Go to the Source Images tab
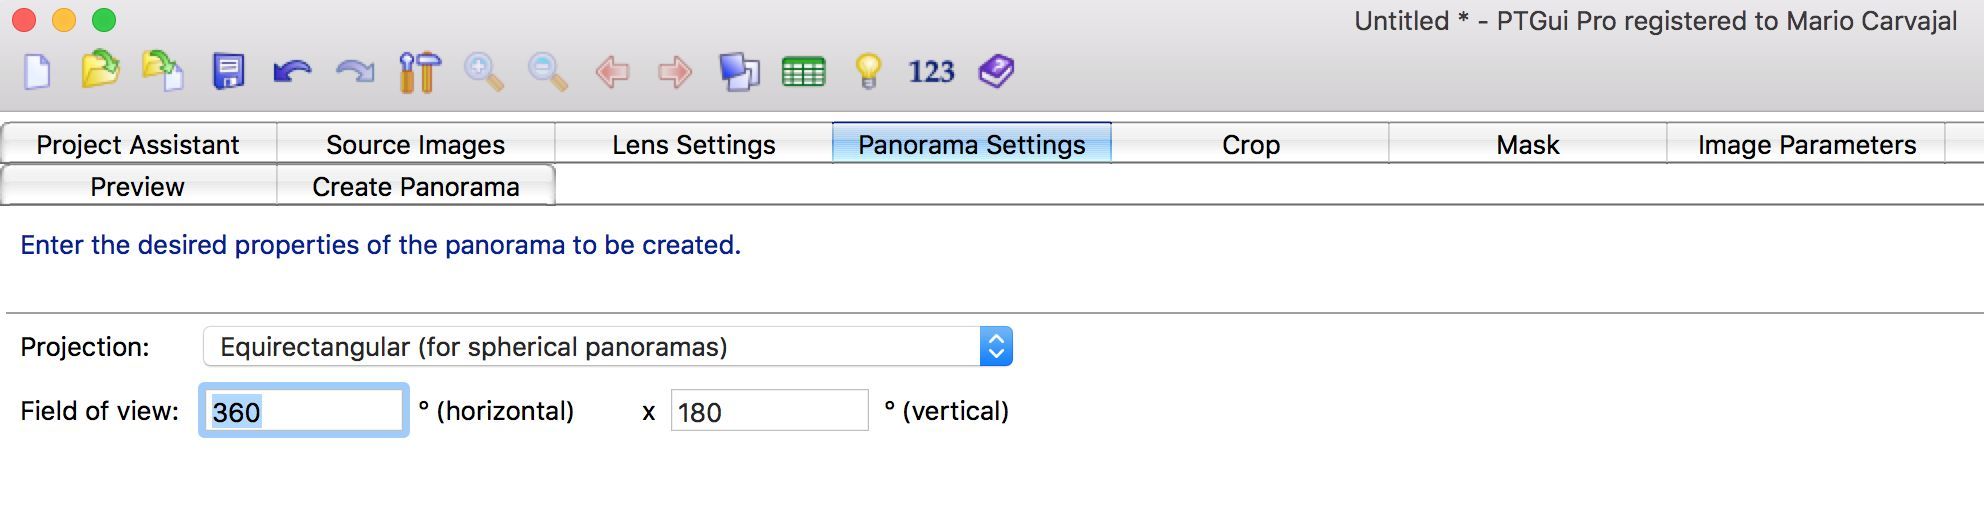This screenshot has width=1984, height=520. (x=416, y=144)
